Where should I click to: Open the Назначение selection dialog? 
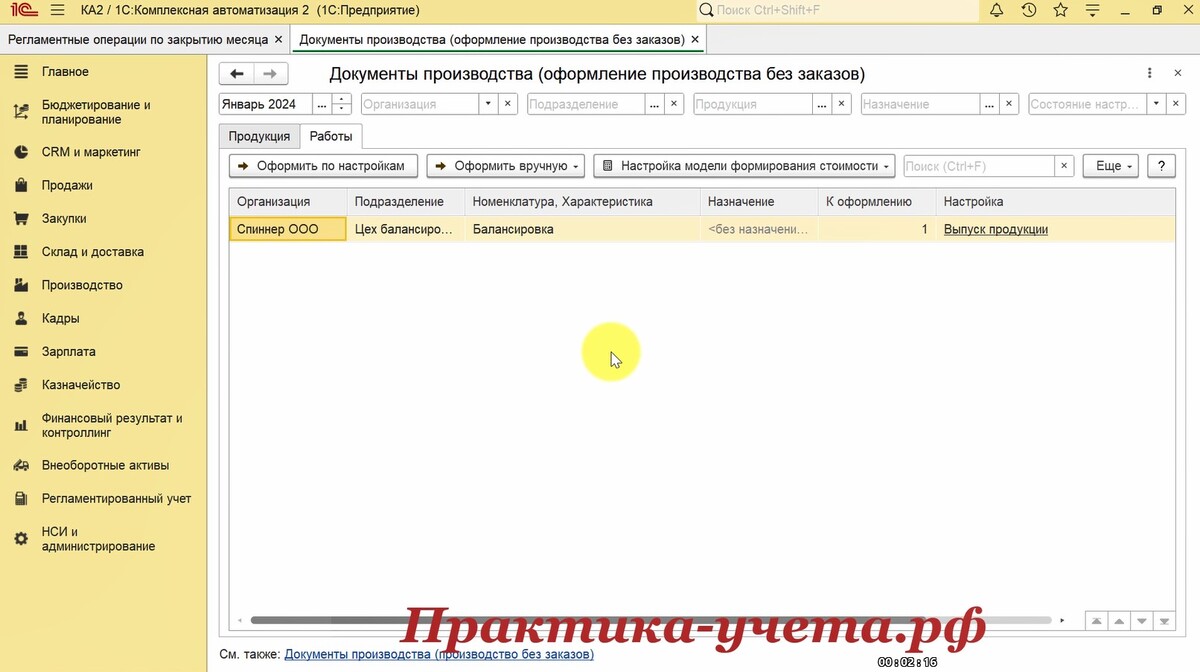click(988, 104)
